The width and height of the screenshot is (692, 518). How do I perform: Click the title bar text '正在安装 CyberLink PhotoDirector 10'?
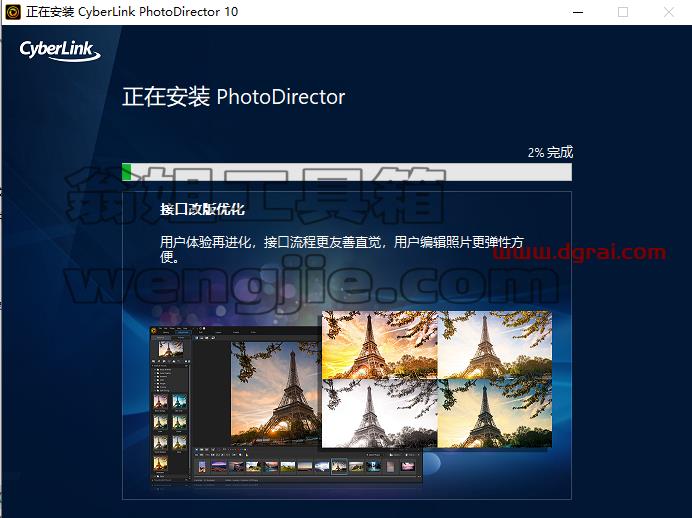pos(132,12)
